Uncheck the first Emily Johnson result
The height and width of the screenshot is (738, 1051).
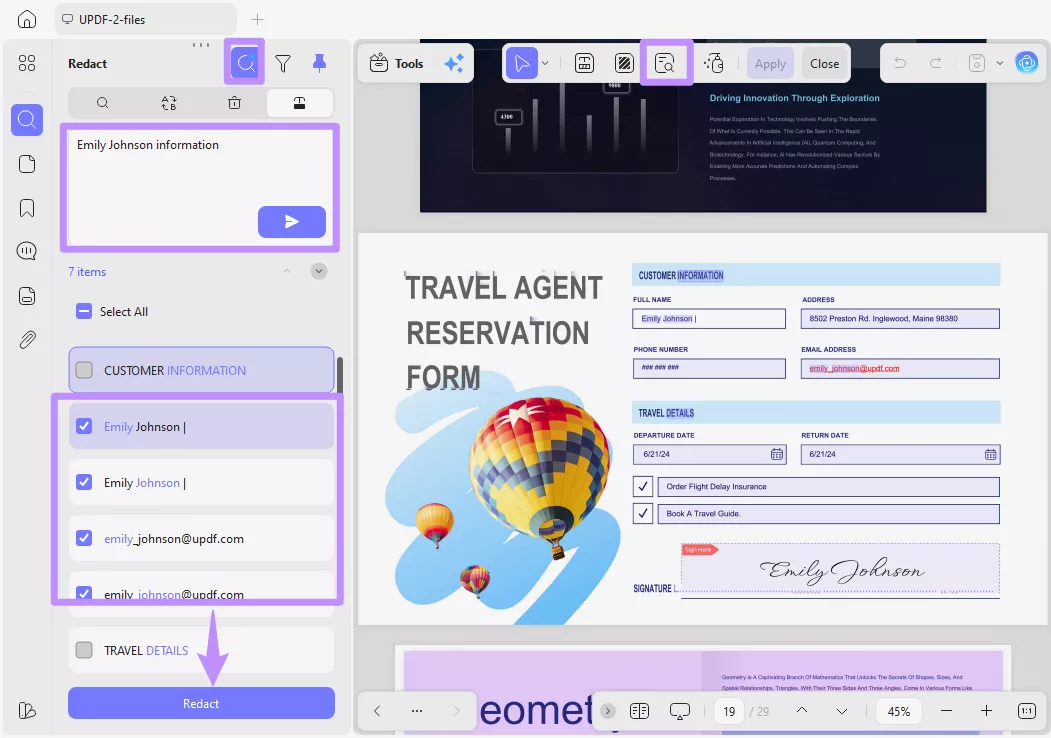[82, 425]
